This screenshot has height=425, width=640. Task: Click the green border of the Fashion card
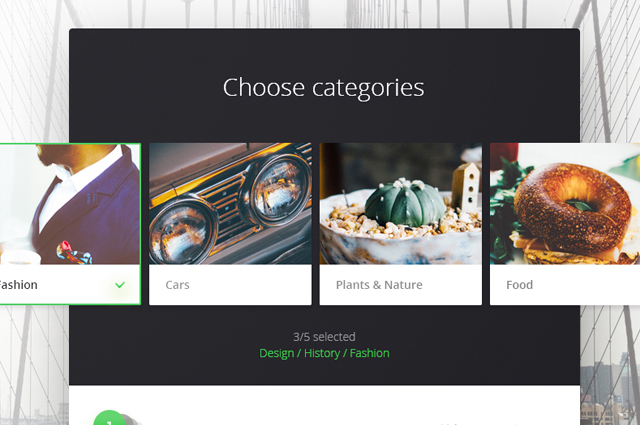pos(140,224)
